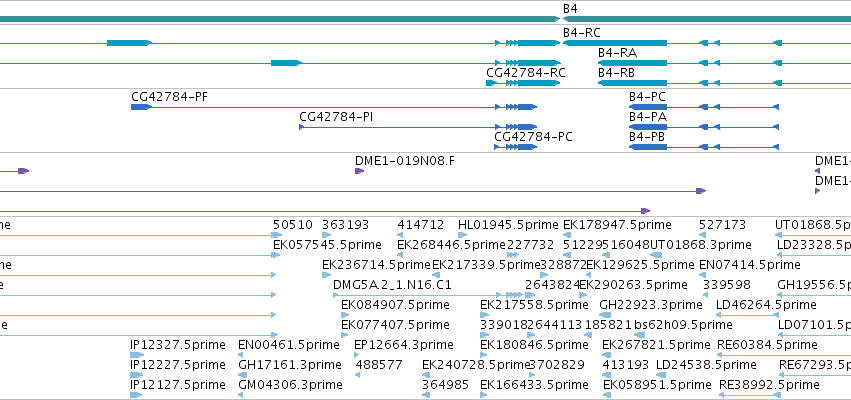Viewport: 851px width, 400px height.
Task: Click EST HL01945.5prime
Action: 508,225
